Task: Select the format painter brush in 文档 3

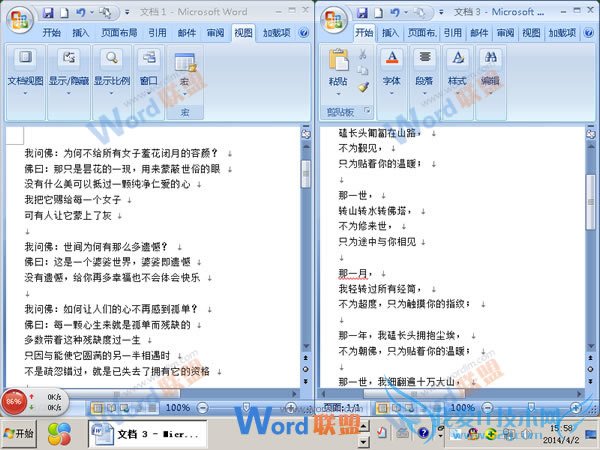Action: [363, 87]
